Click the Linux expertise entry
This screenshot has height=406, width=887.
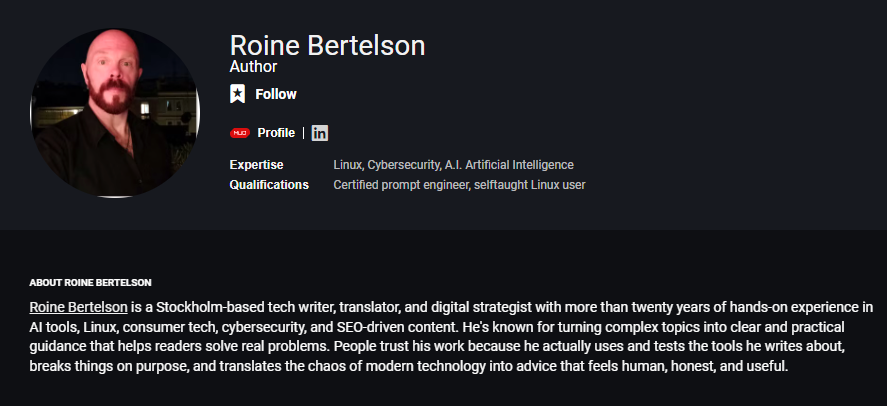click(347, 164)
